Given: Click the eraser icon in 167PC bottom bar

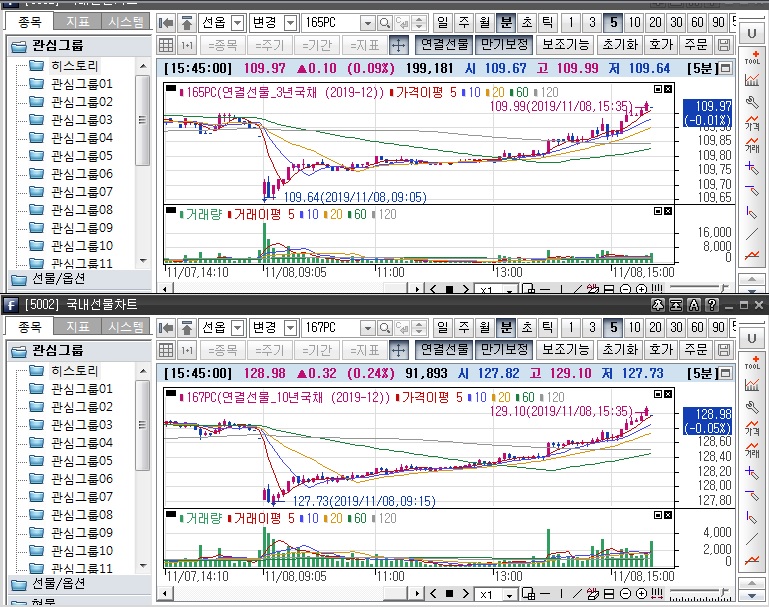Looking at the screenshot, I should [593, 594].
